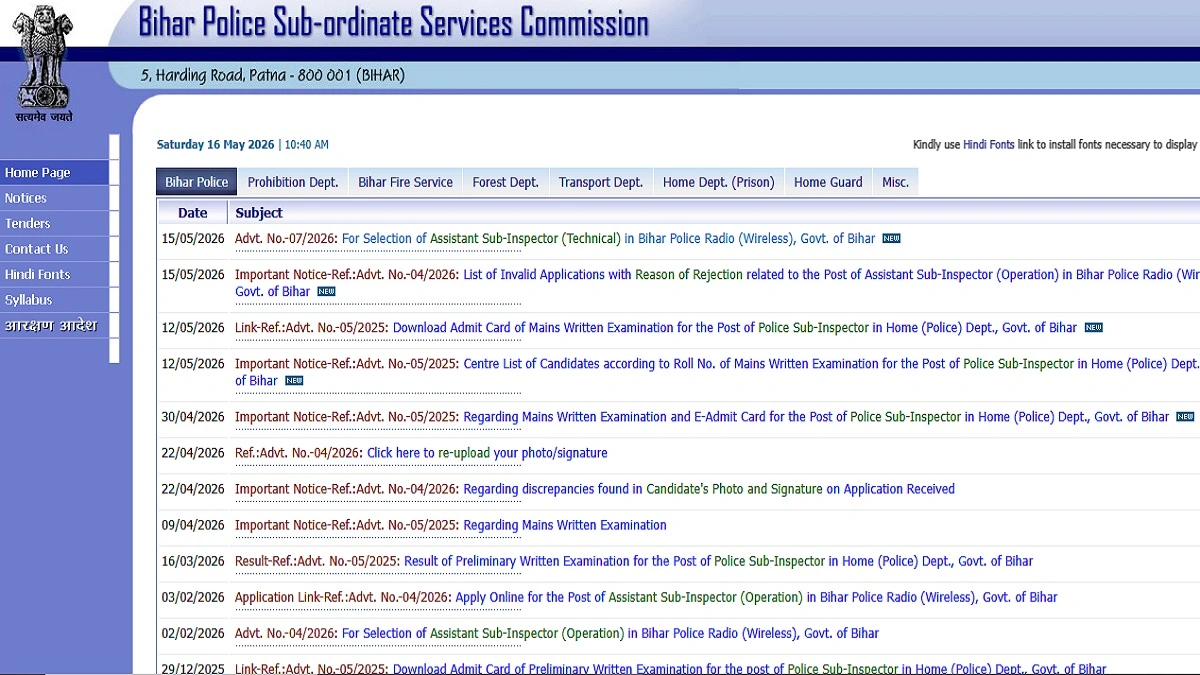Switch to Bihar Fire Service tab
The image size is (1200, 675).
tap(405, 182)
